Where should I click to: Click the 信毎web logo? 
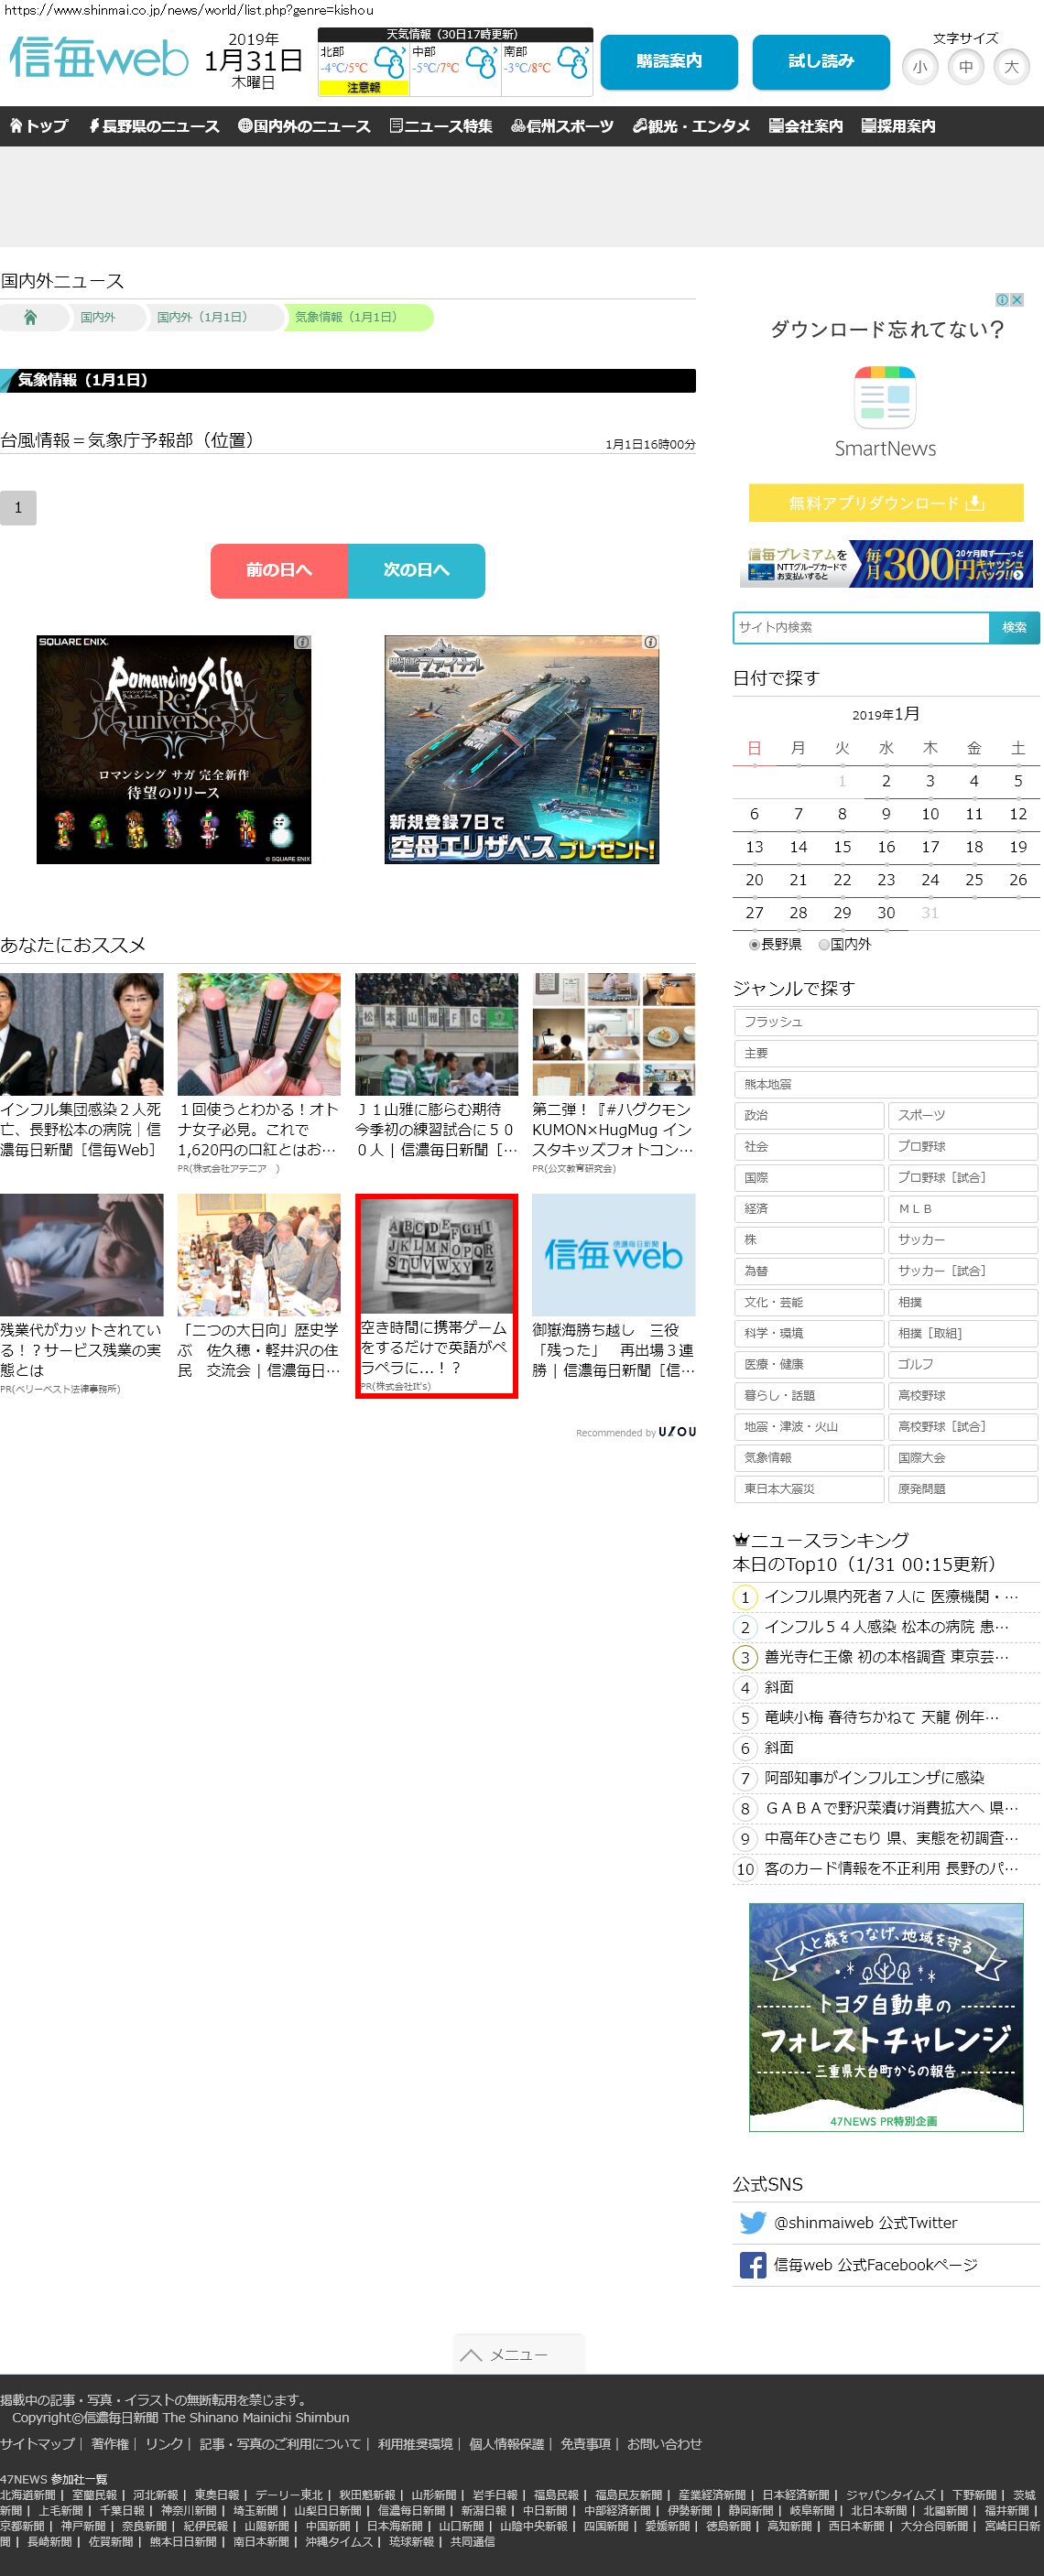98,58
